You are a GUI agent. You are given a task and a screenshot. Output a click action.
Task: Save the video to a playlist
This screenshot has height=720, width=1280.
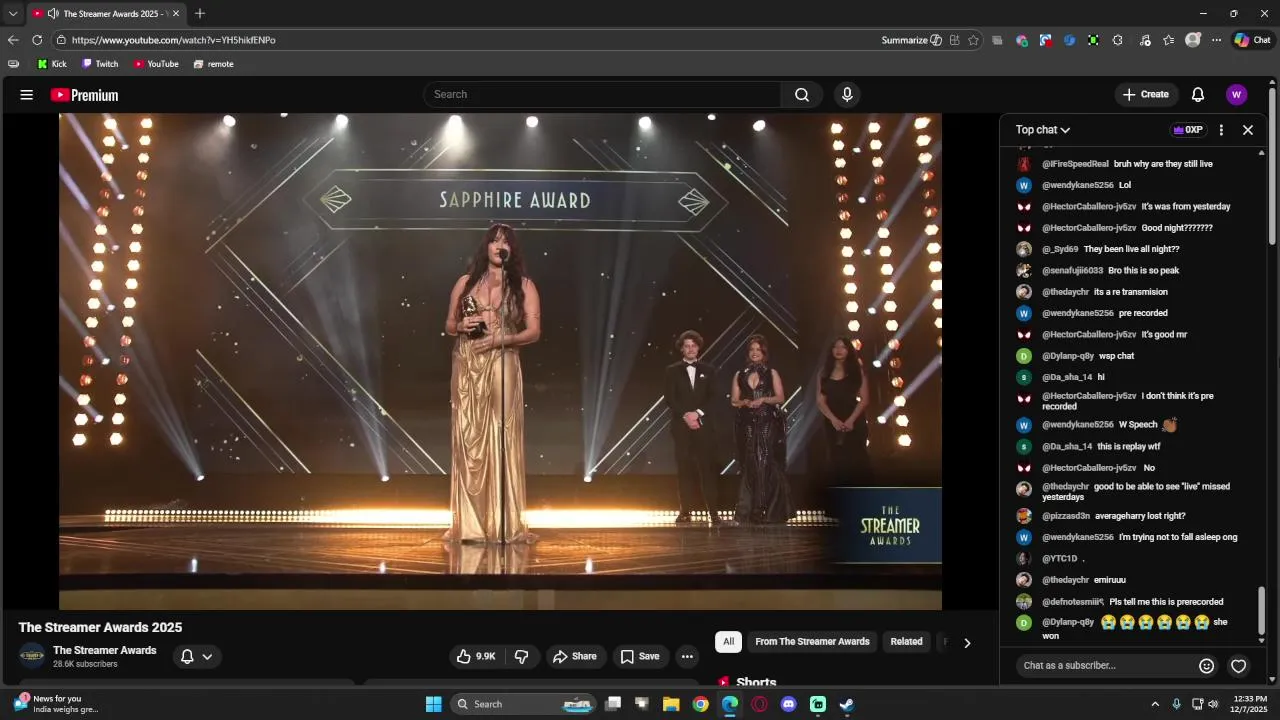(x=639, y=656)
